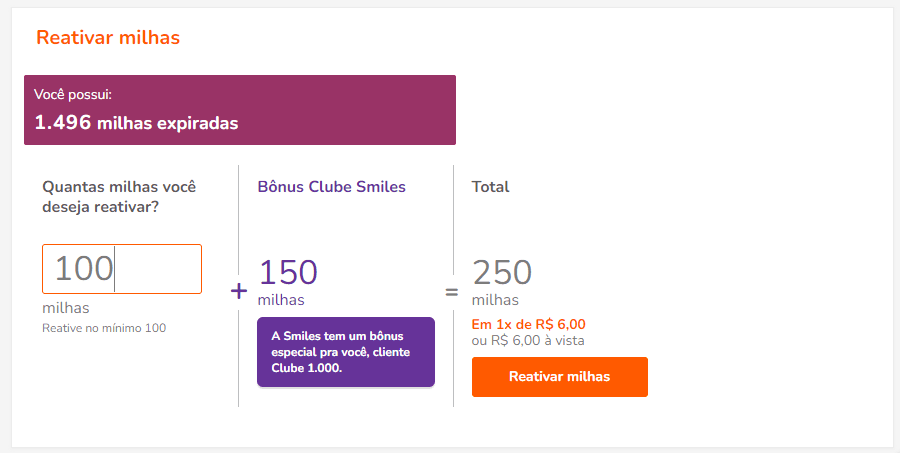Click the Quantas milhas você deseja reativar label

click(x=119, y=196)
